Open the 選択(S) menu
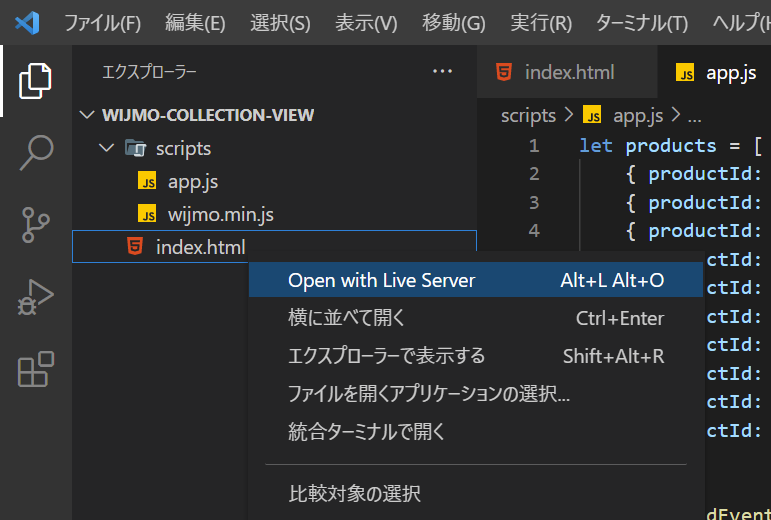 280,23
